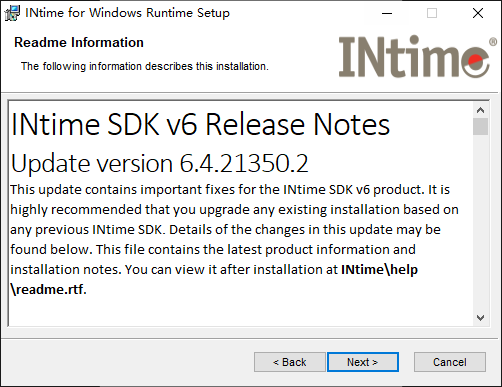Click the readme scrollbar thumb
Screen dimensions: 502x387
click(x=480, y=126)
